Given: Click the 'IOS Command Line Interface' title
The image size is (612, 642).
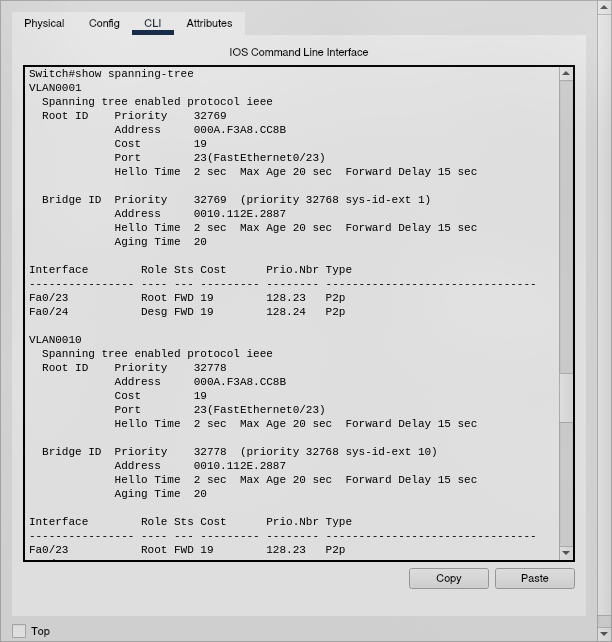Looking at the screenshot, I should (x=298, y=52).
